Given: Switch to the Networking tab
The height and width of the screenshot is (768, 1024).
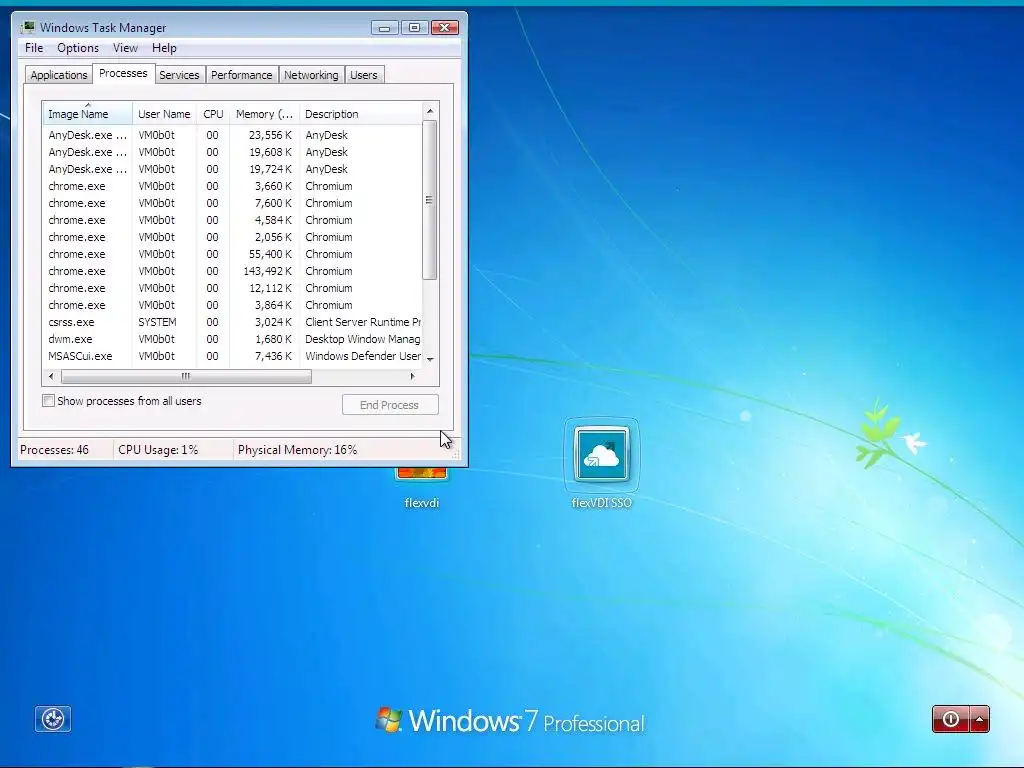Looking at the screenshot, I should coord(311,75).
